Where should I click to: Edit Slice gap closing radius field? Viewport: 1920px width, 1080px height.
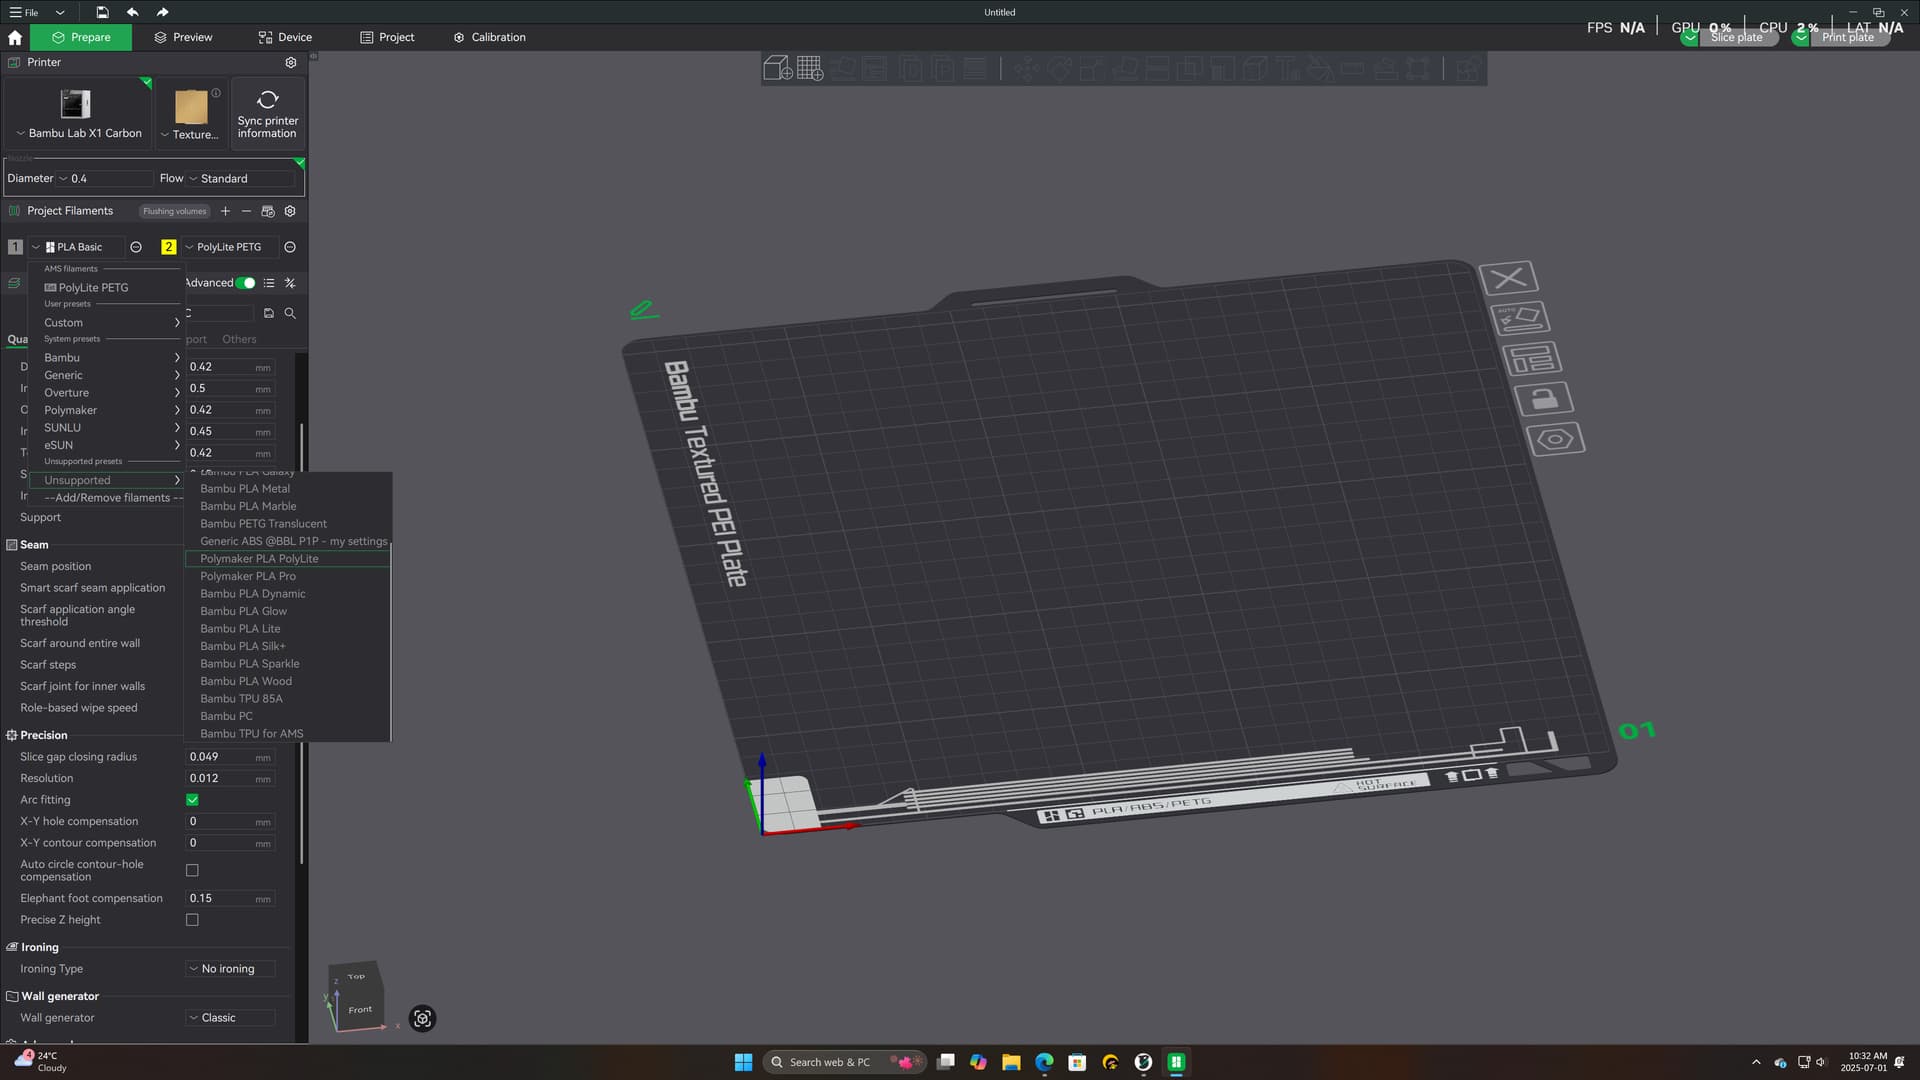[x=230, y=757]
